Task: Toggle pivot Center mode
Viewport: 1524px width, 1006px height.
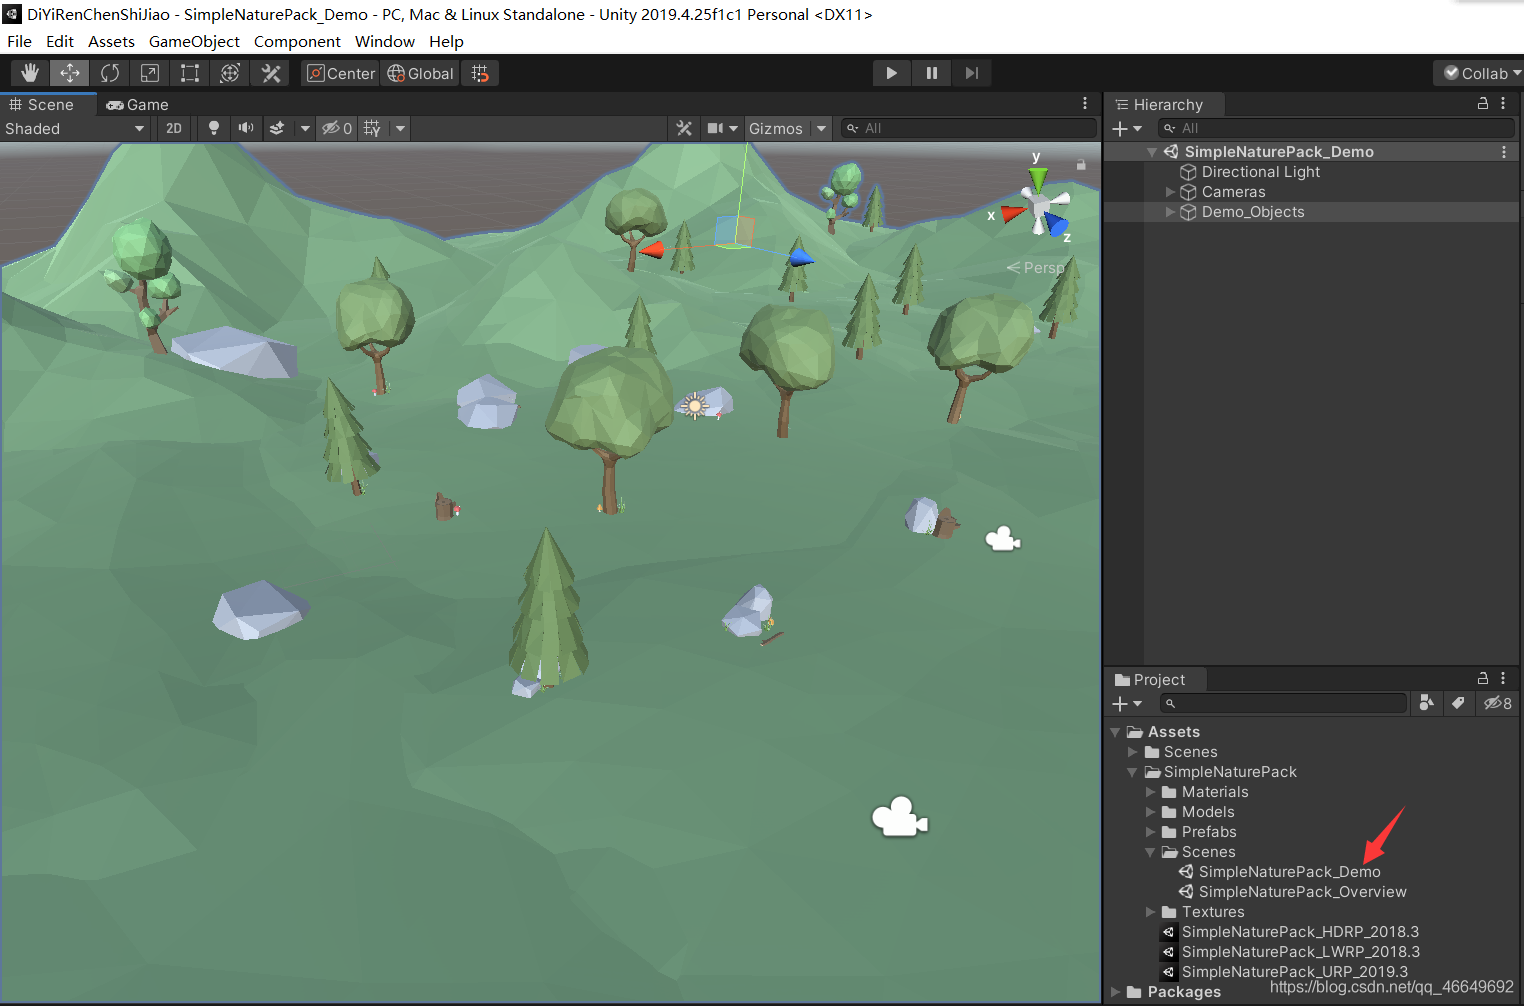Action: (340, 73)
